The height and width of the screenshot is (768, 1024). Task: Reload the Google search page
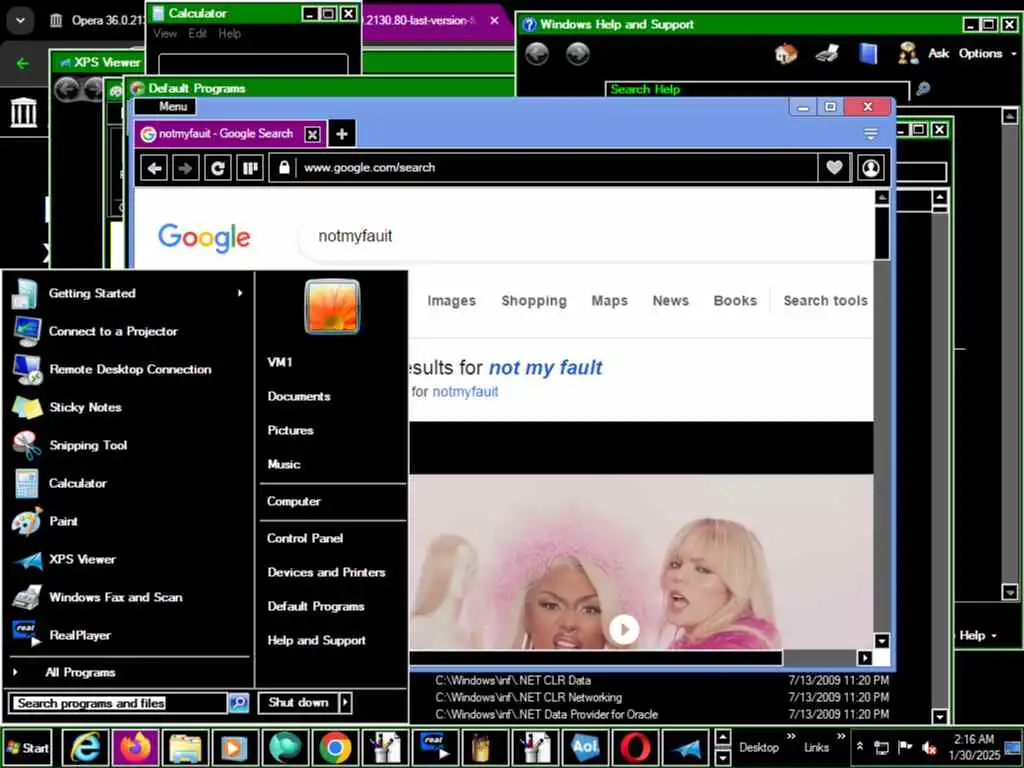coord(217,168)
